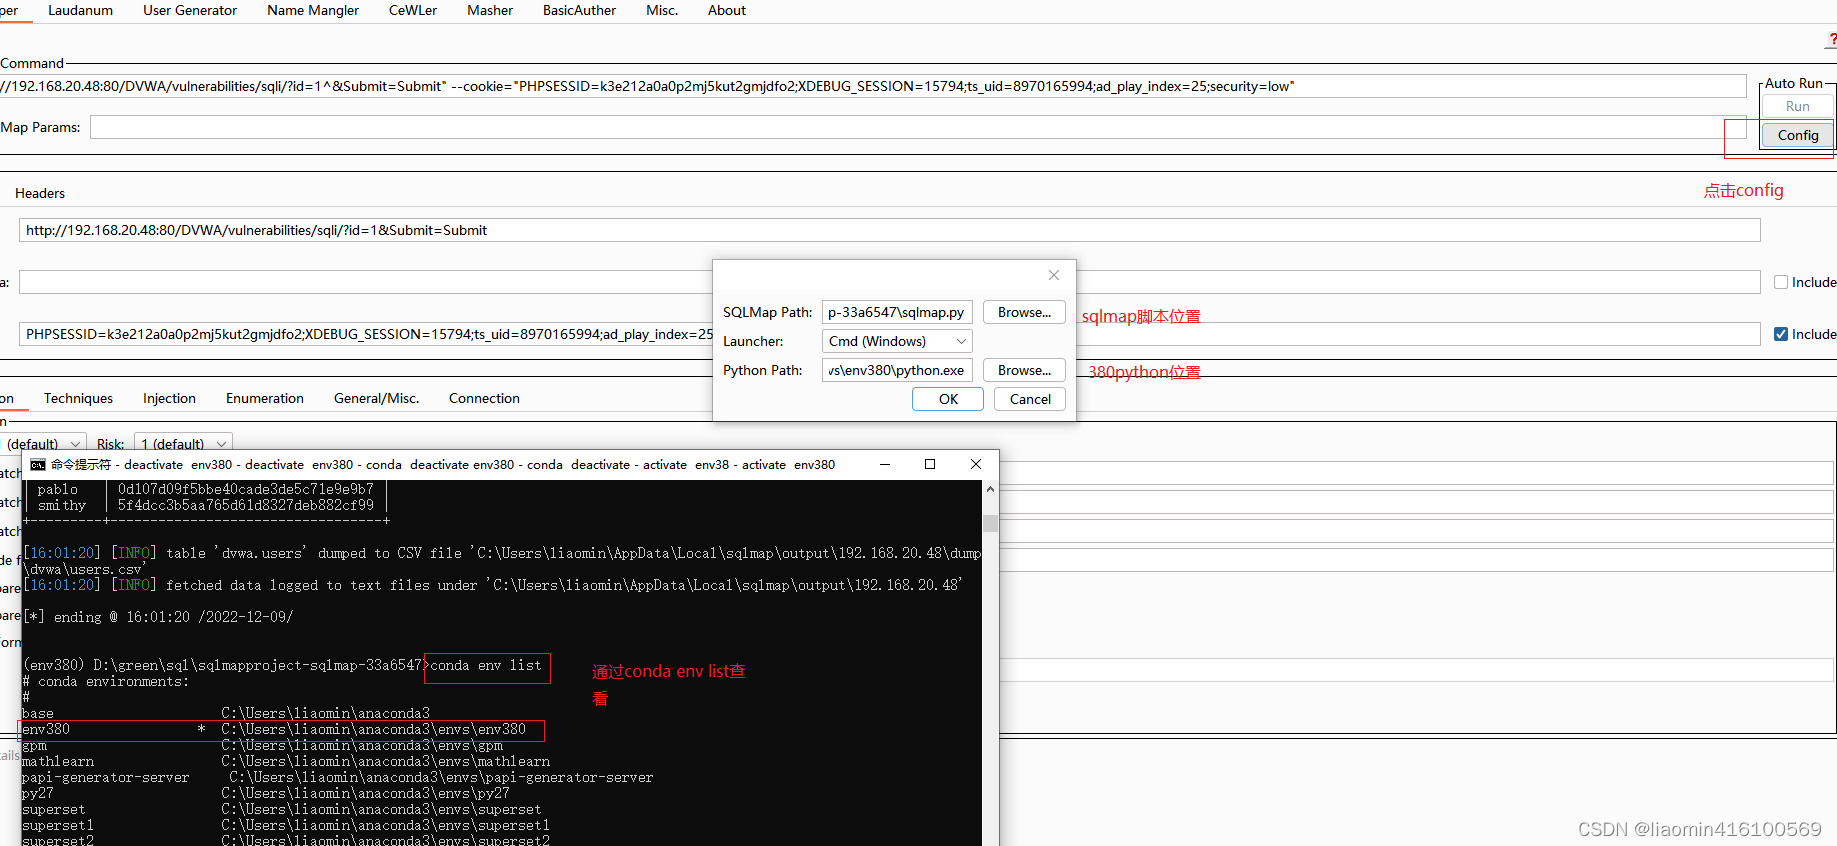Click the pablo hash row
Viewport: 1837px width, 846px height.
pos(205,490)
